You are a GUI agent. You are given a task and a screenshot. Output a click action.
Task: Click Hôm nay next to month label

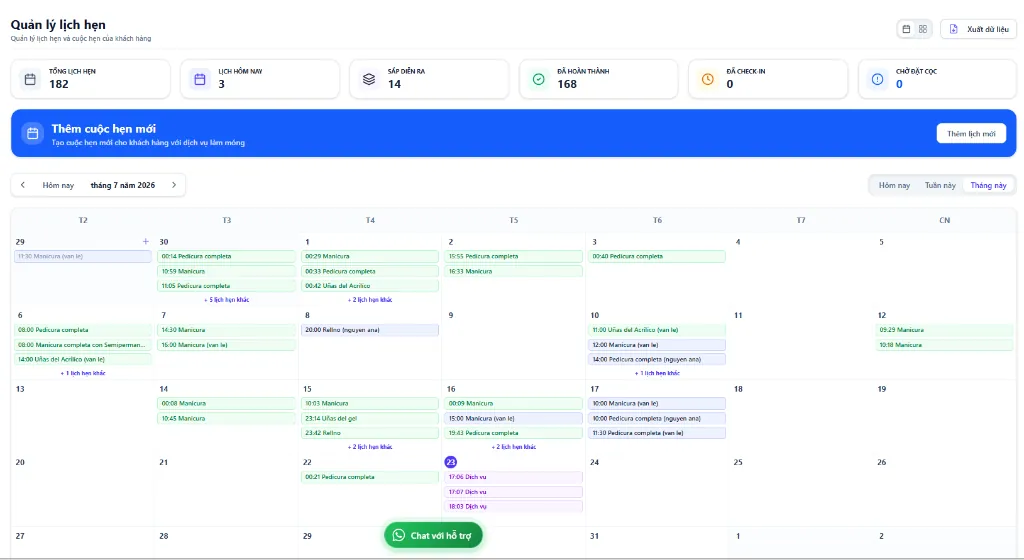[x=58, y=185]
